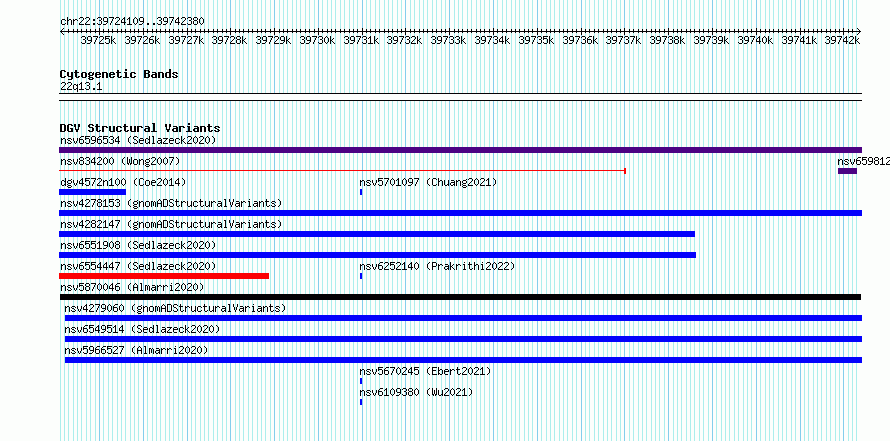Click the small nsv6109380 blue marker
The image size is (890, 441).
(x=361, y=402)
